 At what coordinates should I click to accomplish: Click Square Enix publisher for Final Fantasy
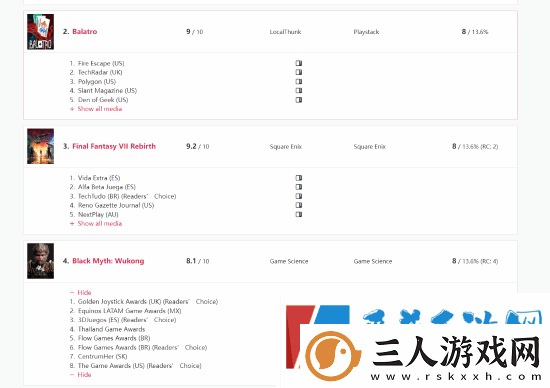tap(370, 147)
